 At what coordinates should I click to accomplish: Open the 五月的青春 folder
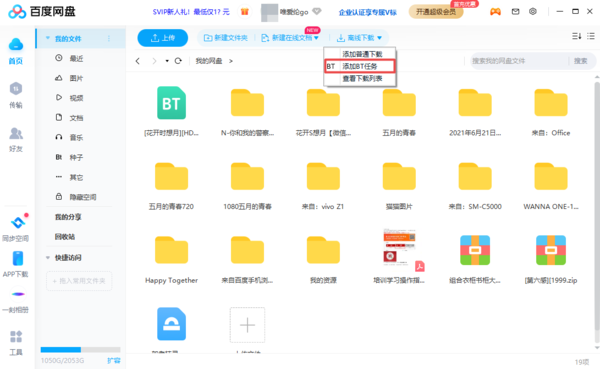coord(399,112)
